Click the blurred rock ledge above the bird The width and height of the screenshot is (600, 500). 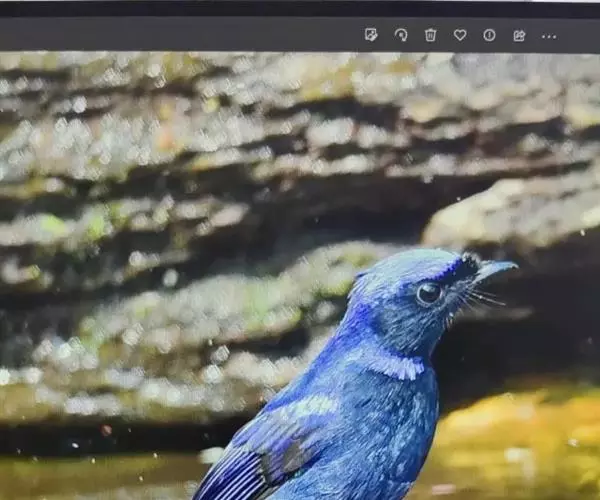300,130
